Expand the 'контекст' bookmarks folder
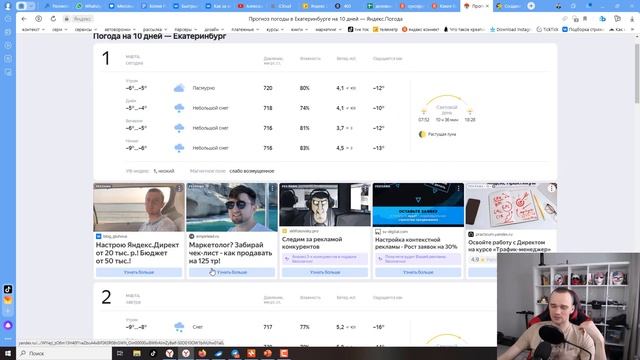Image resolution: width=640 pixels, height=360 pixels. [x=33, y=29]
